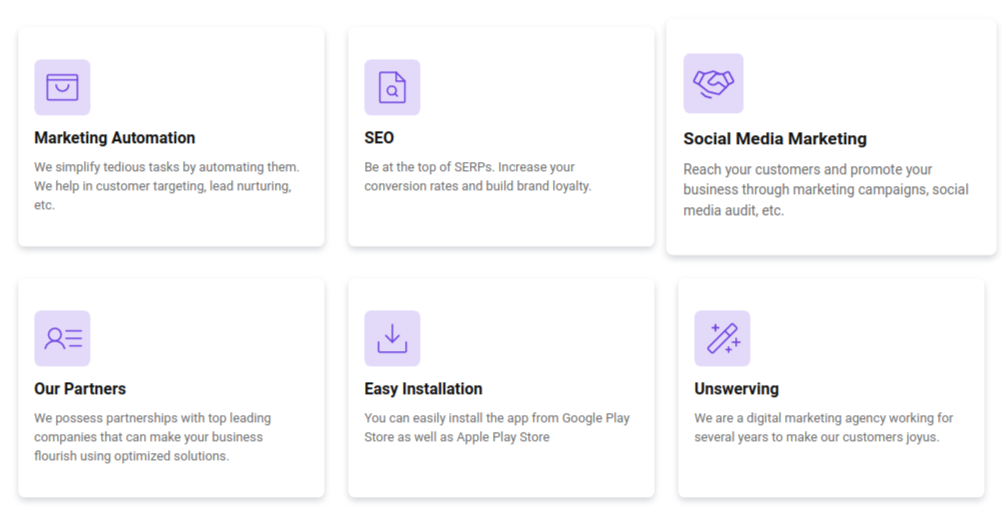
Task: Click the Social Media Marketing handshake icon
Action: (713, 83)
